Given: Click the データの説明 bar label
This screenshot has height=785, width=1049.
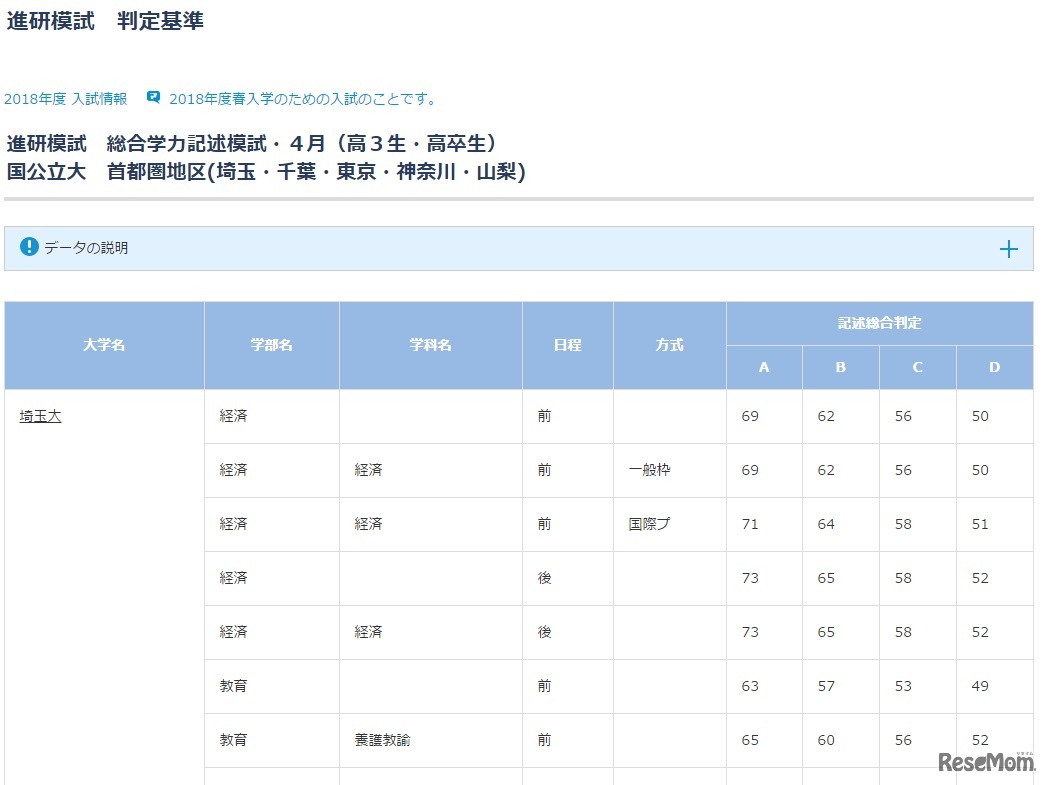Looking at the screenshot, I should click(x=86, y=248).
